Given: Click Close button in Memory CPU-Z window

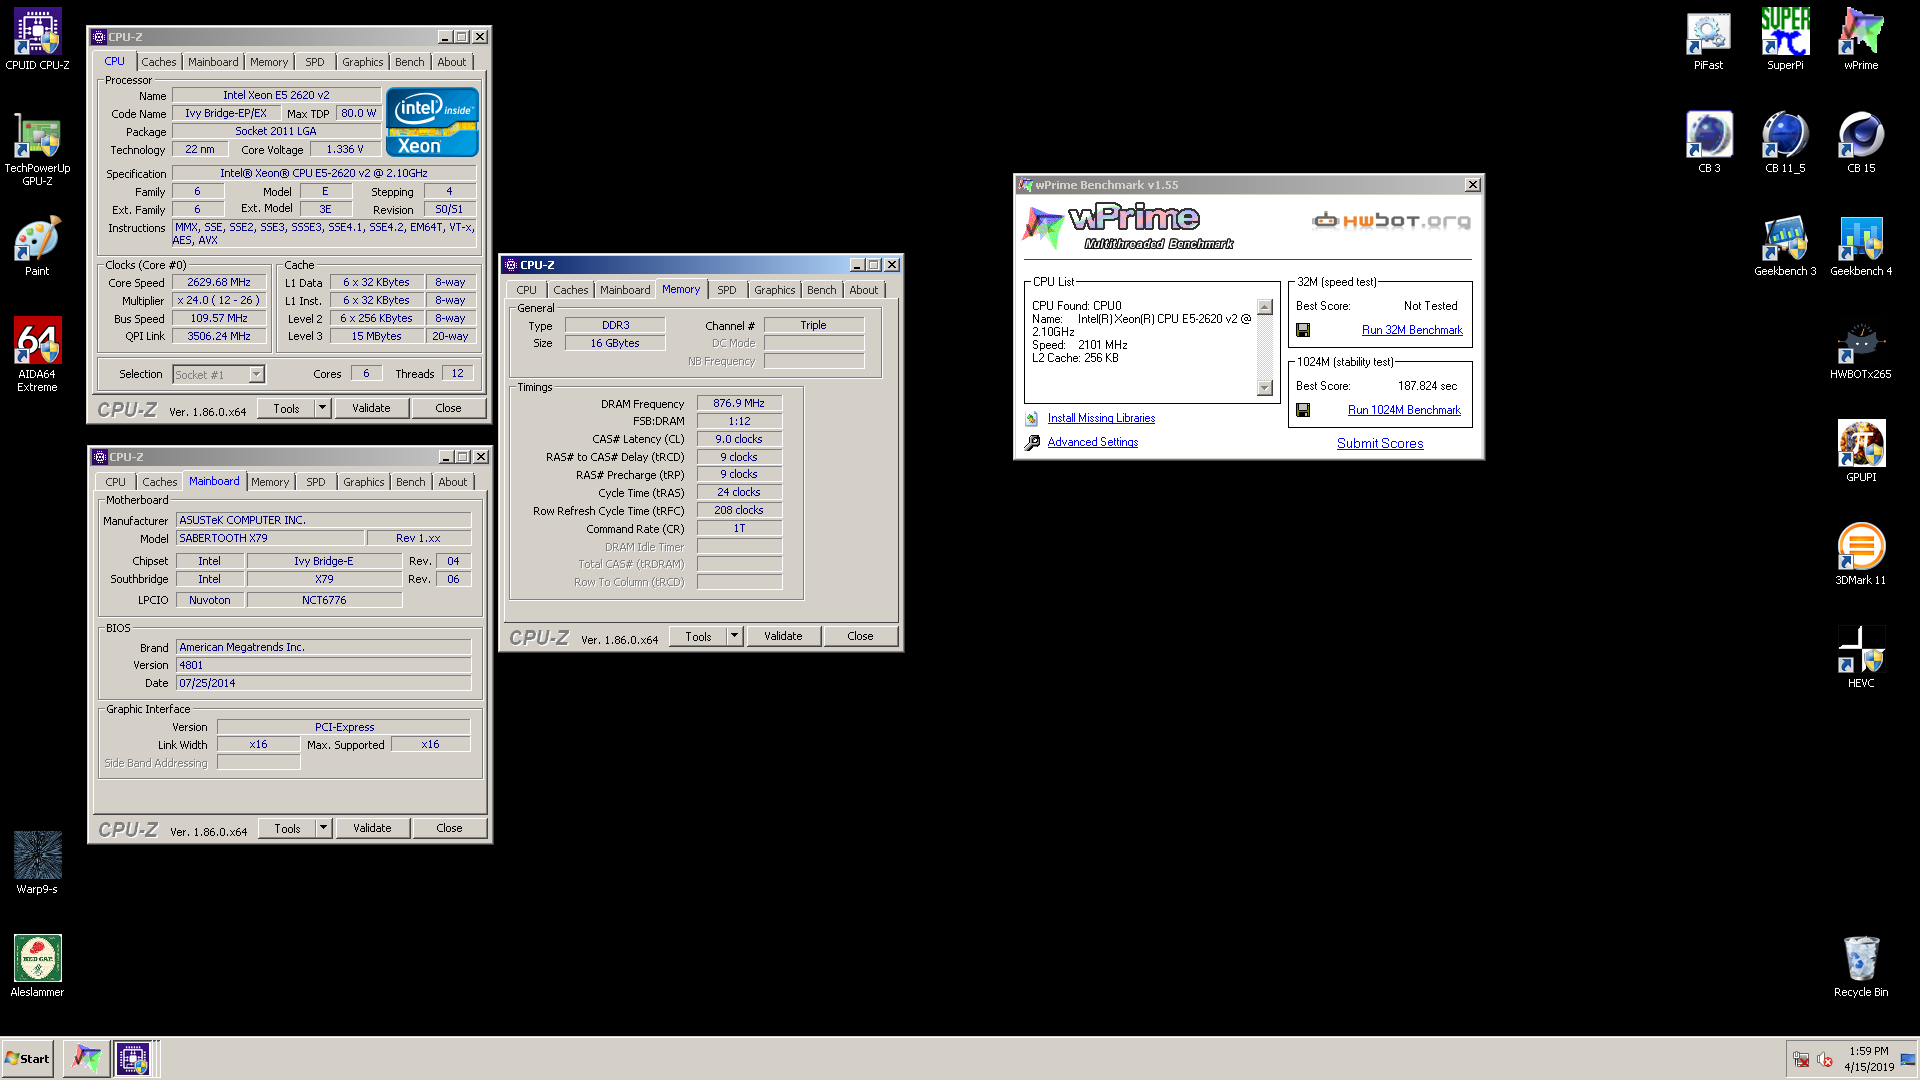Looking at the screenshot, I should click(860, 636).
